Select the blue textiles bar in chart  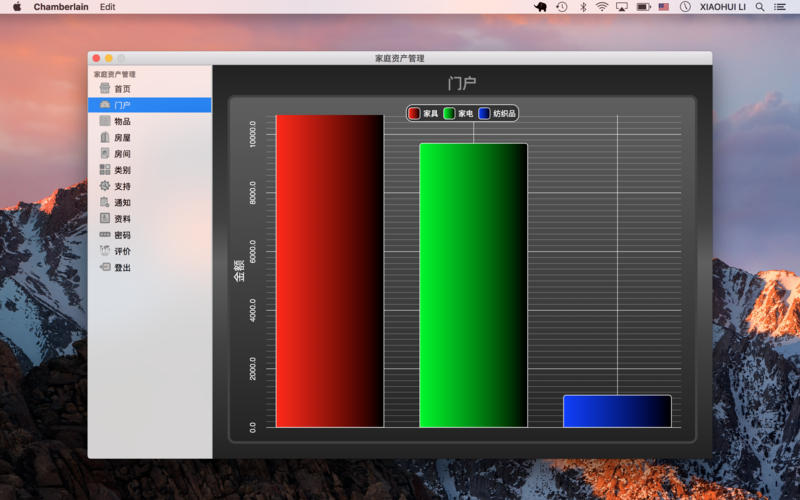click(617, 411)
